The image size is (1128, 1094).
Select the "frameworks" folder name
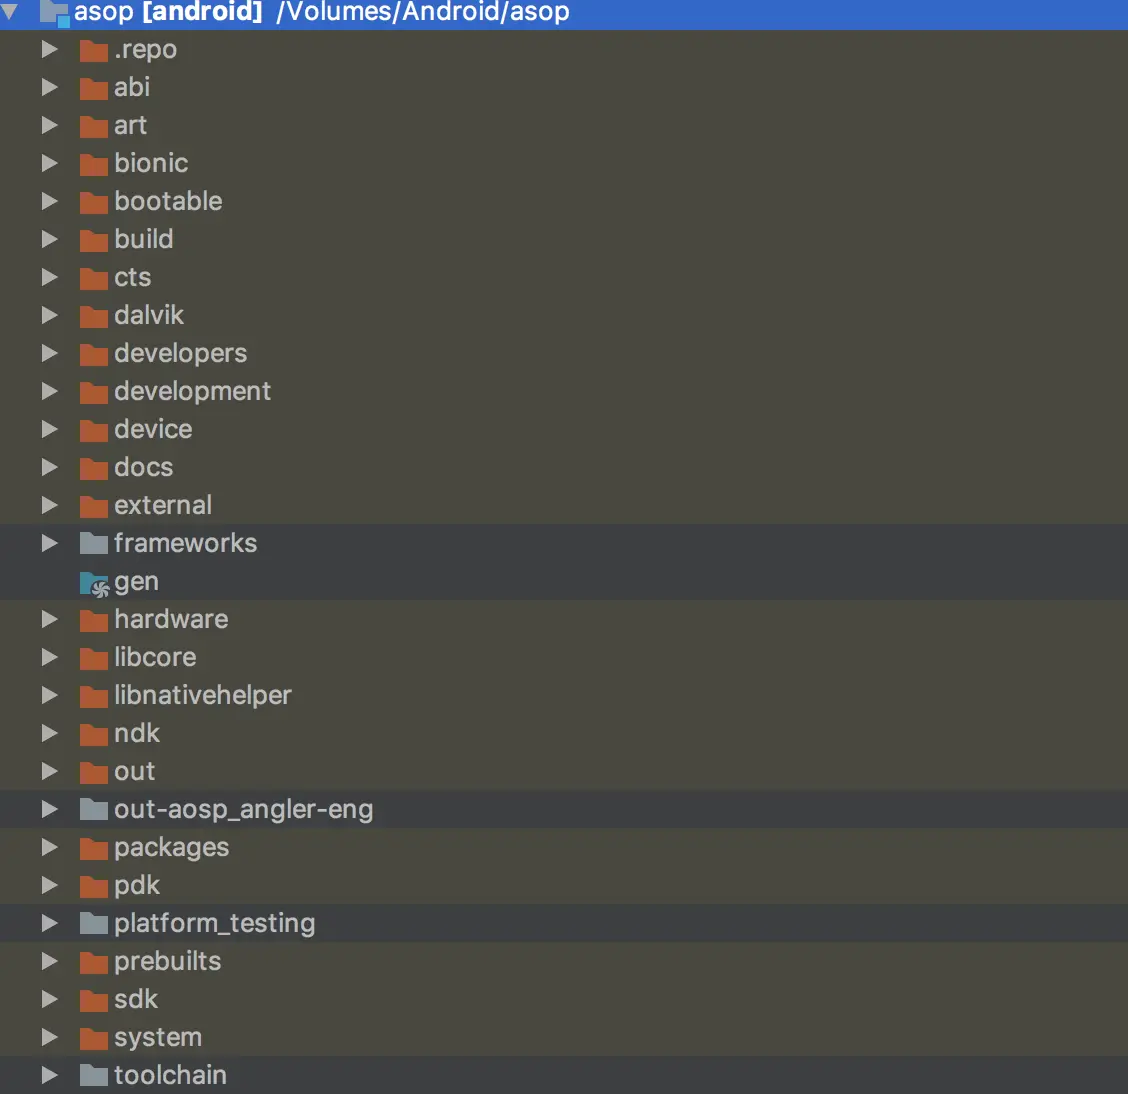point(185,543)
